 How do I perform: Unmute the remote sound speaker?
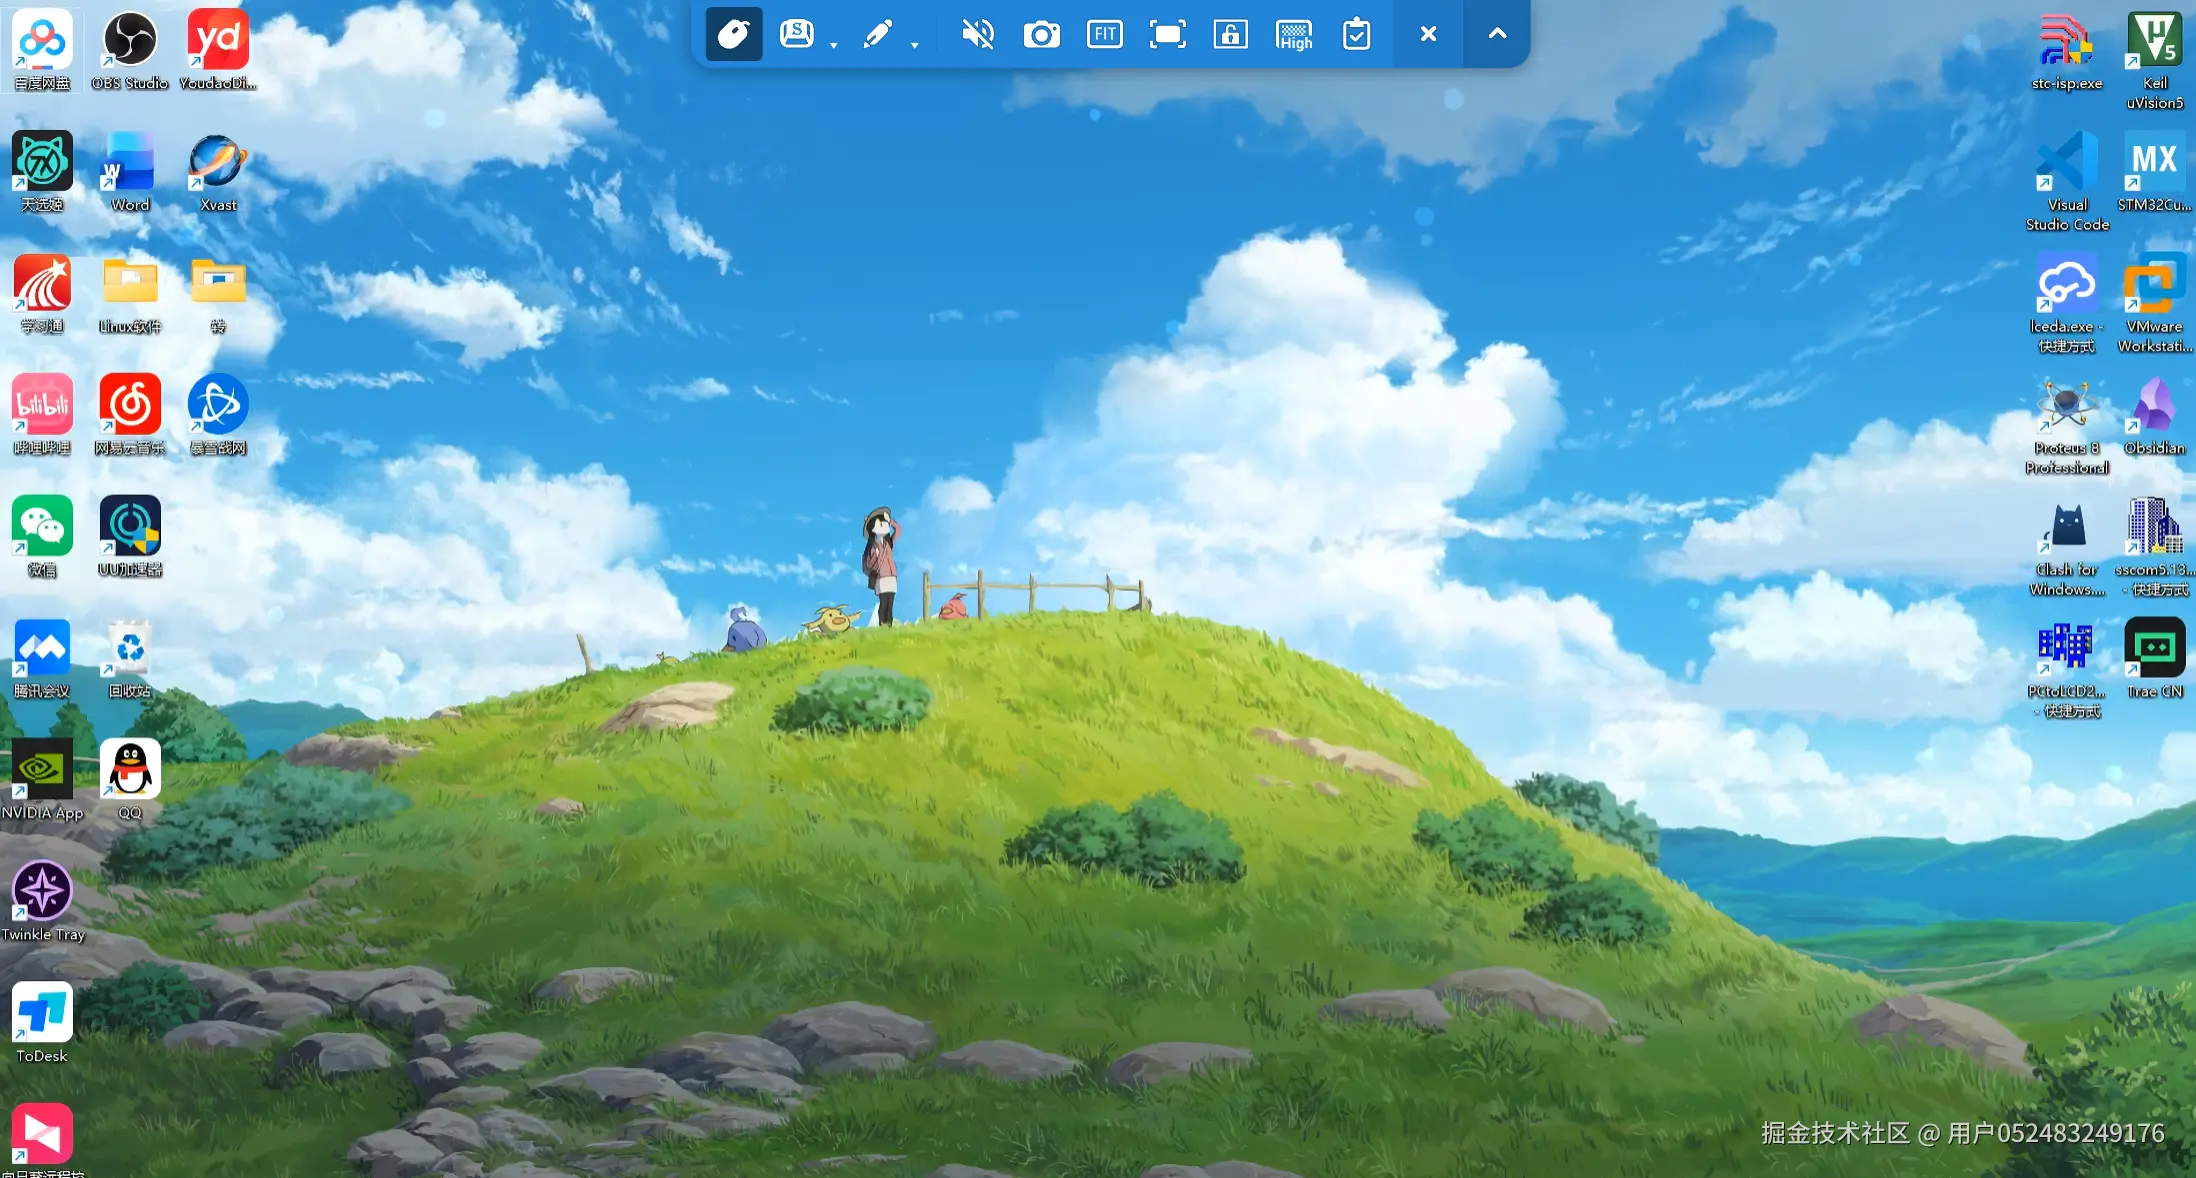pos(977,34)
